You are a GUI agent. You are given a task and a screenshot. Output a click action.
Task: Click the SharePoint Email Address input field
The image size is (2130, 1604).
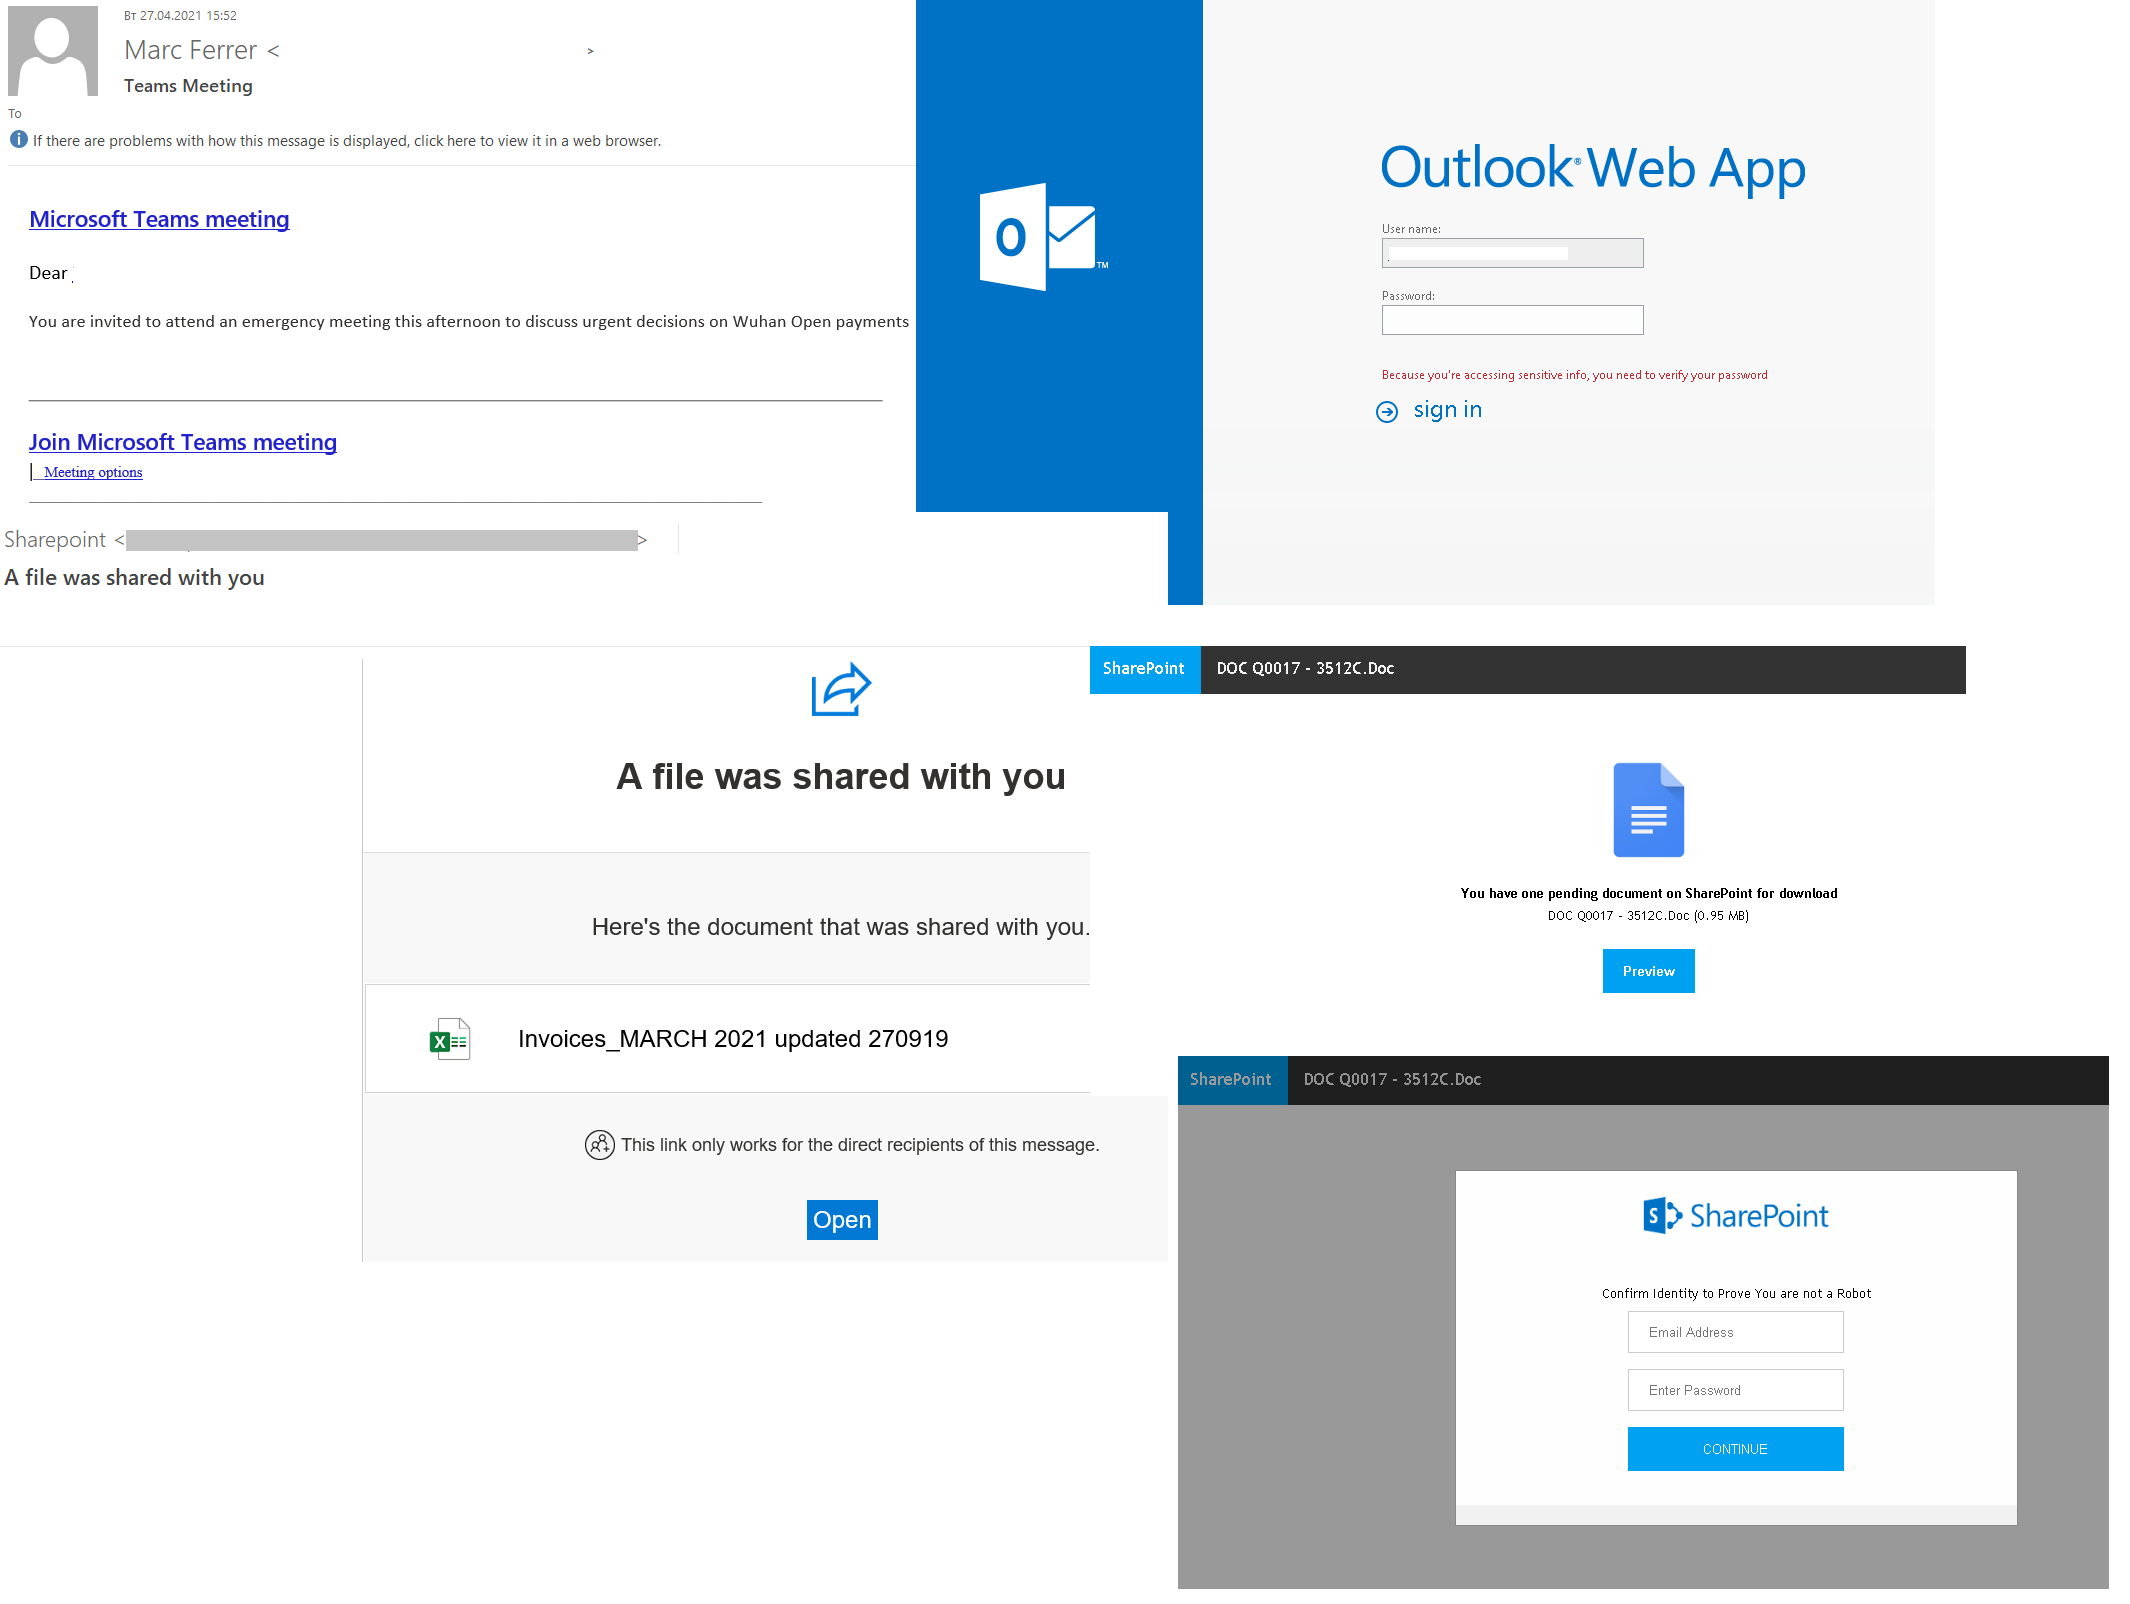(x=1736, y=1331)
